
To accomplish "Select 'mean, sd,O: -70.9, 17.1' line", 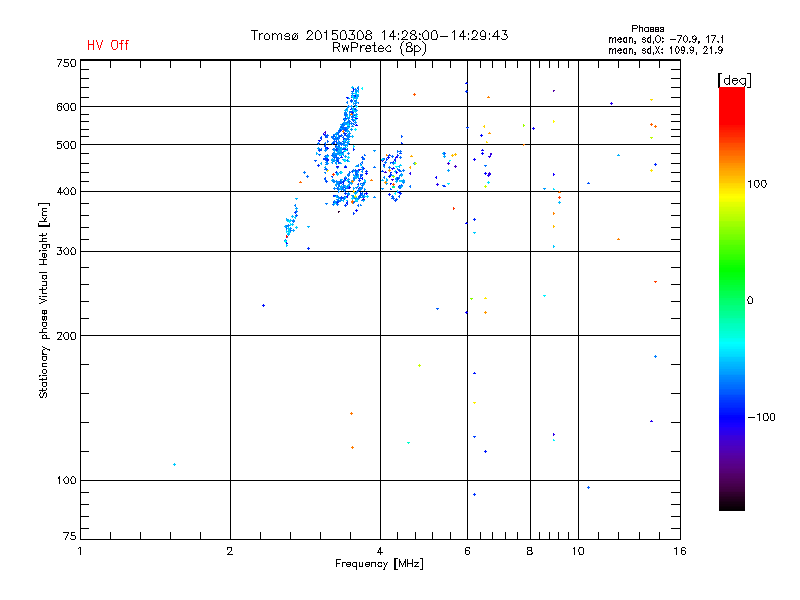I will pos(666,39).
